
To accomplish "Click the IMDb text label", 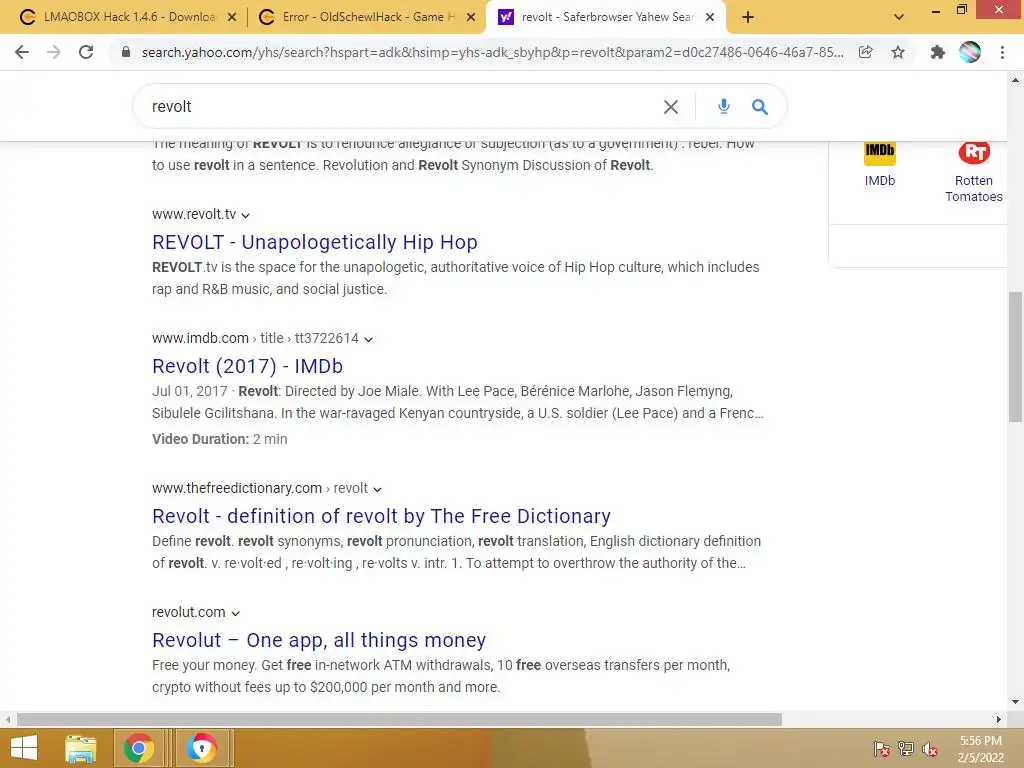I will (x=880, y=181).
